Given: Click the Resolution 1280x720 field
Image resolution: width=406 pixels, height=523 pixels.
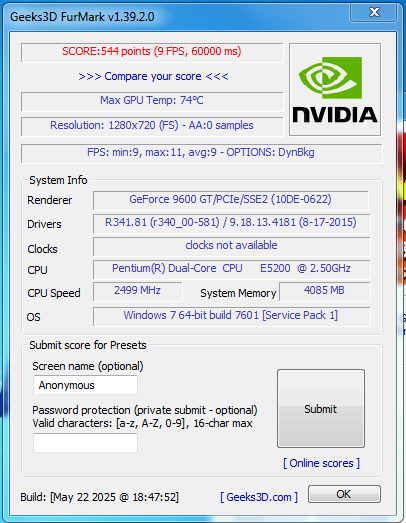Looking at the screenshot, I should 152,126.
